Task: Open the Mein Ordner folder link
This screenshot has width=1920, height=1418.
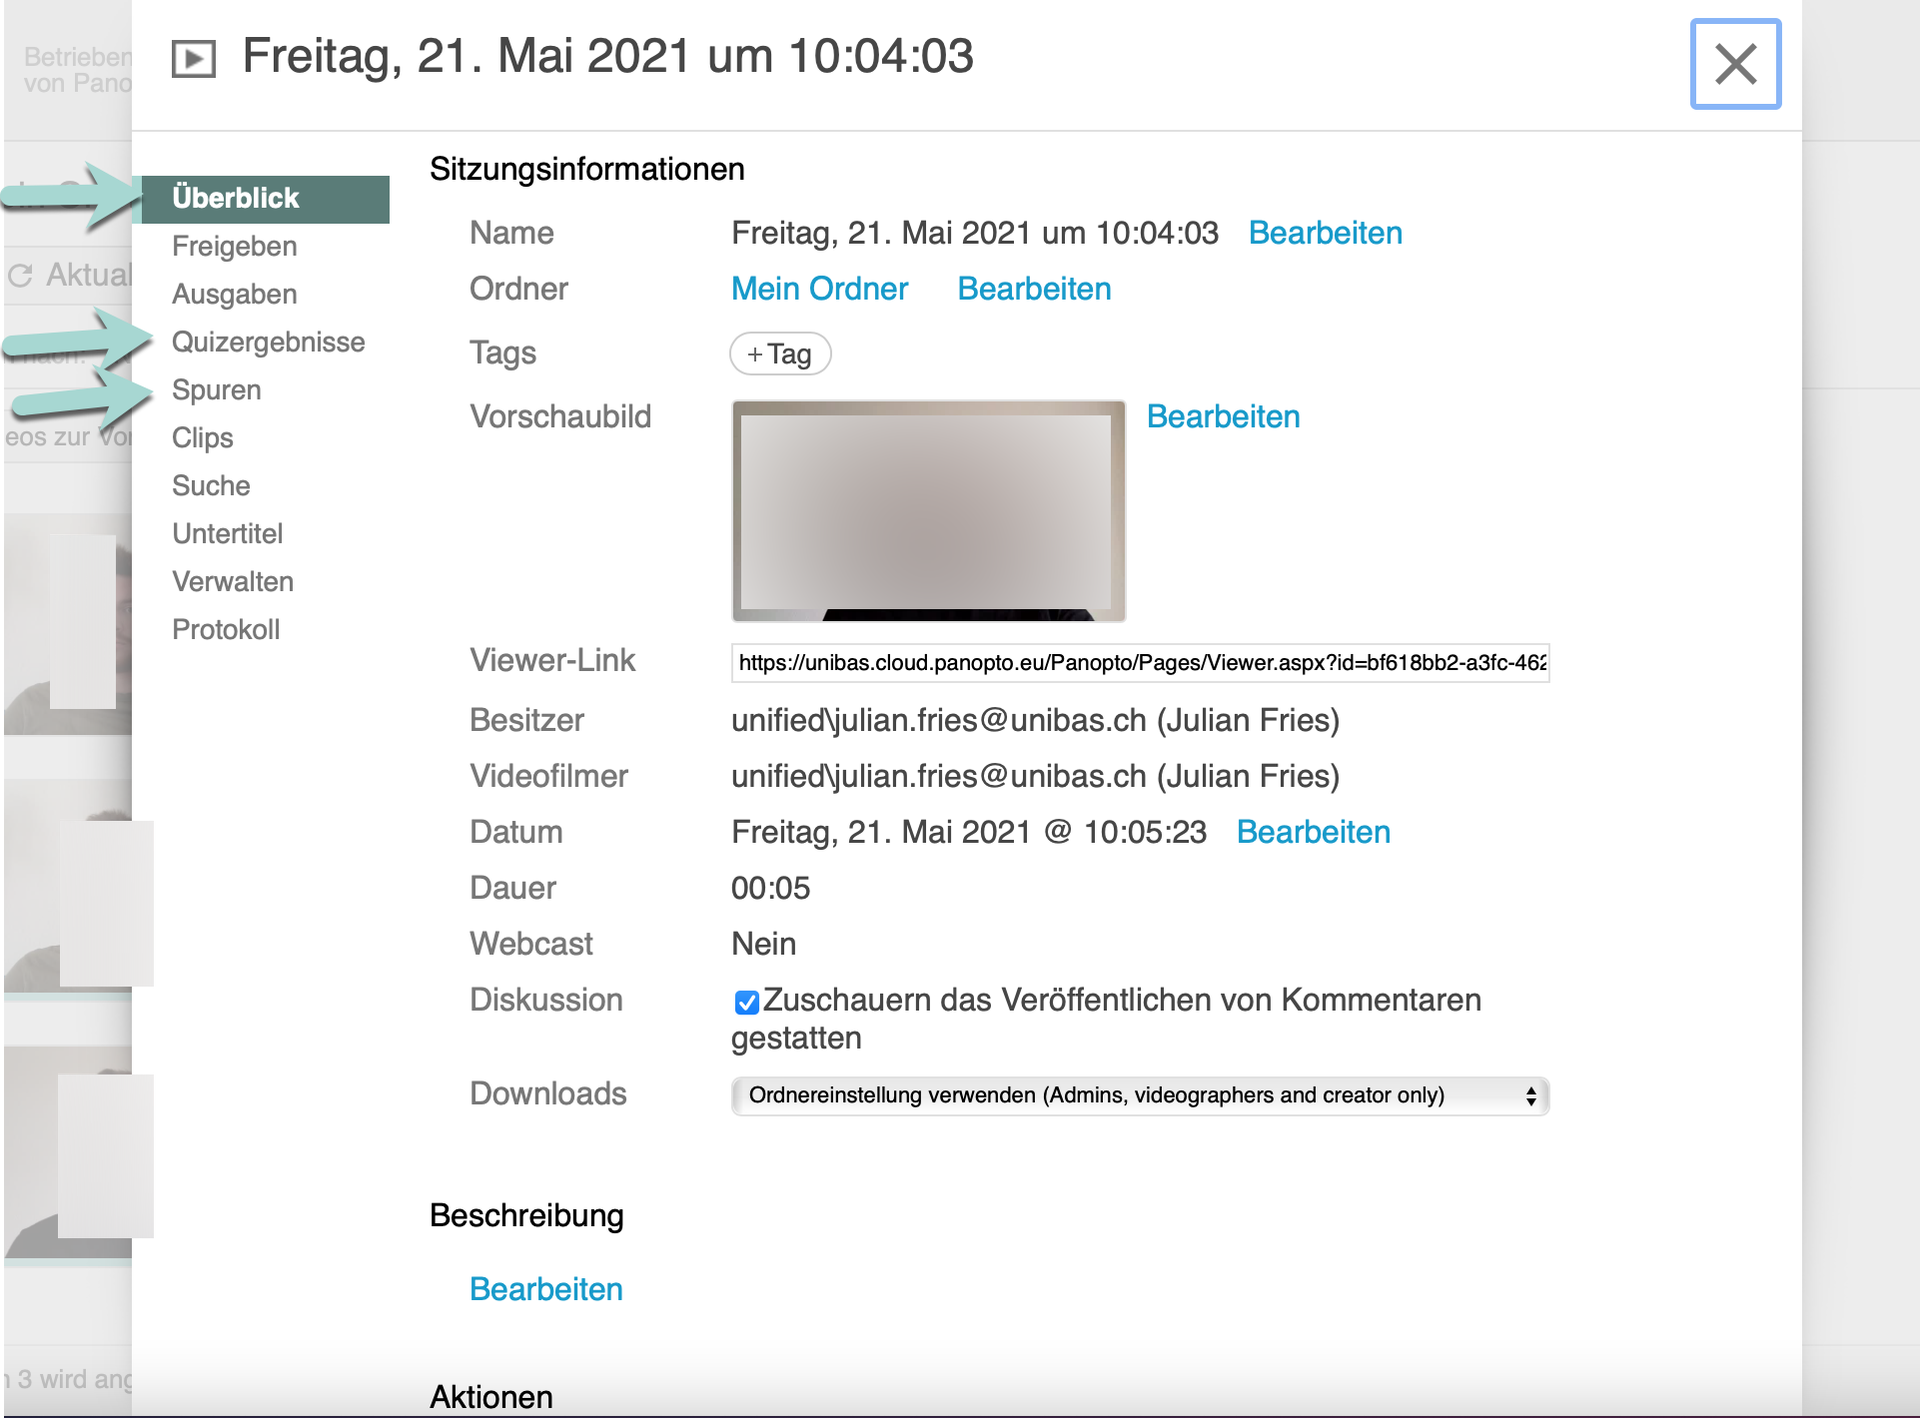Action: pyautogui.click(x=819, y=289)
